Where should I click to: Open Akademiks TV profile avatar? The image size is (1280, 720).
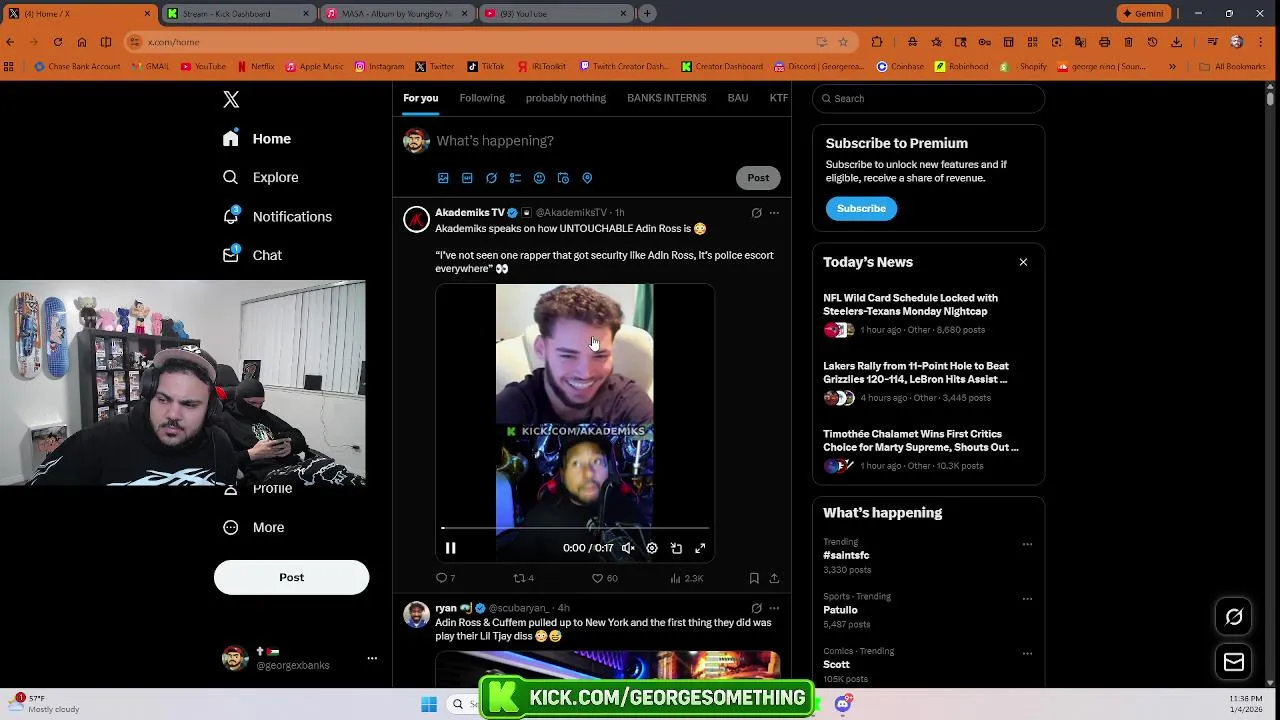416,219
